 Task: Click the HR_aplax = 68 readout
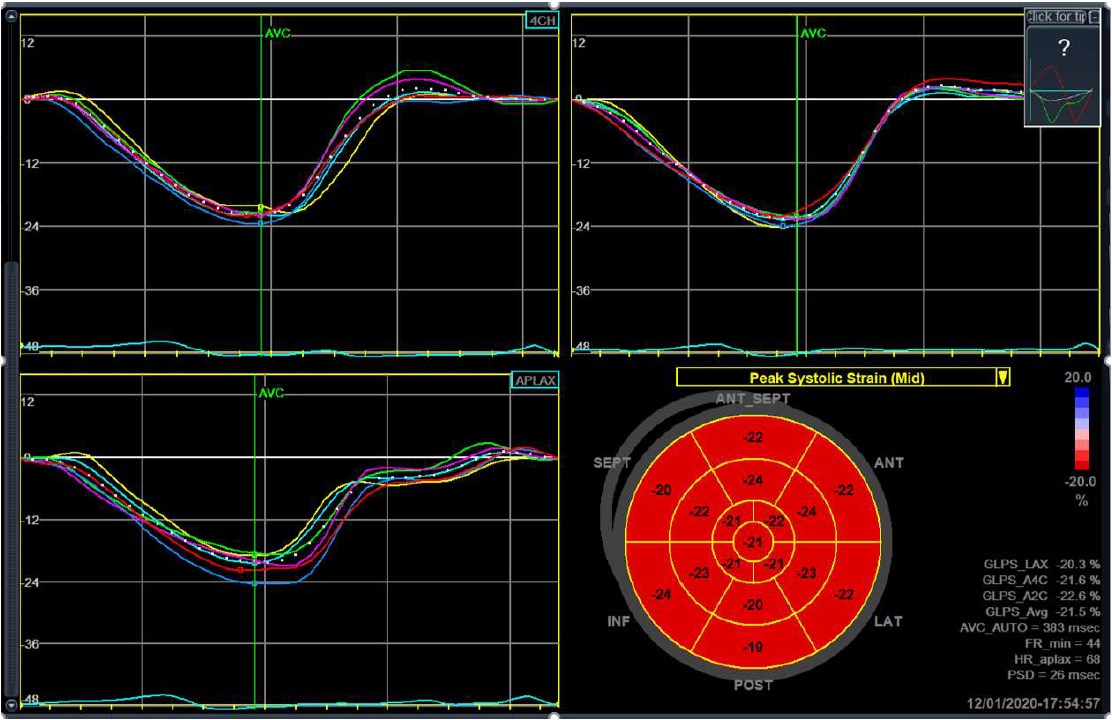pyautogui.click(x=1057, y=660)
